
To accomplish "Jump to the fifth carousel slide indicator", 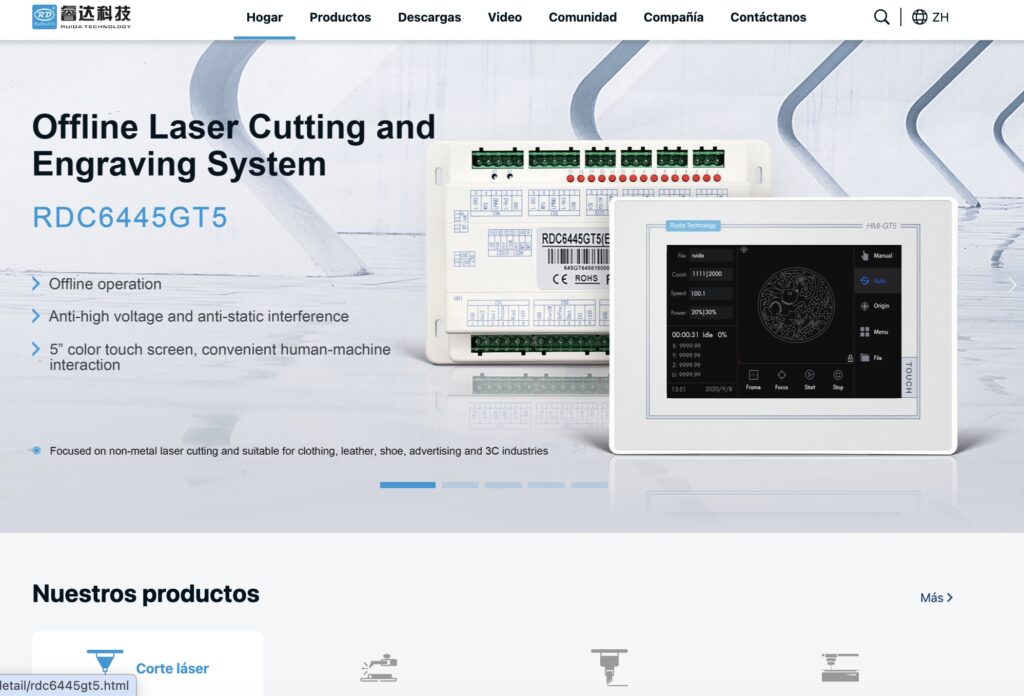I will pos(589,485).
